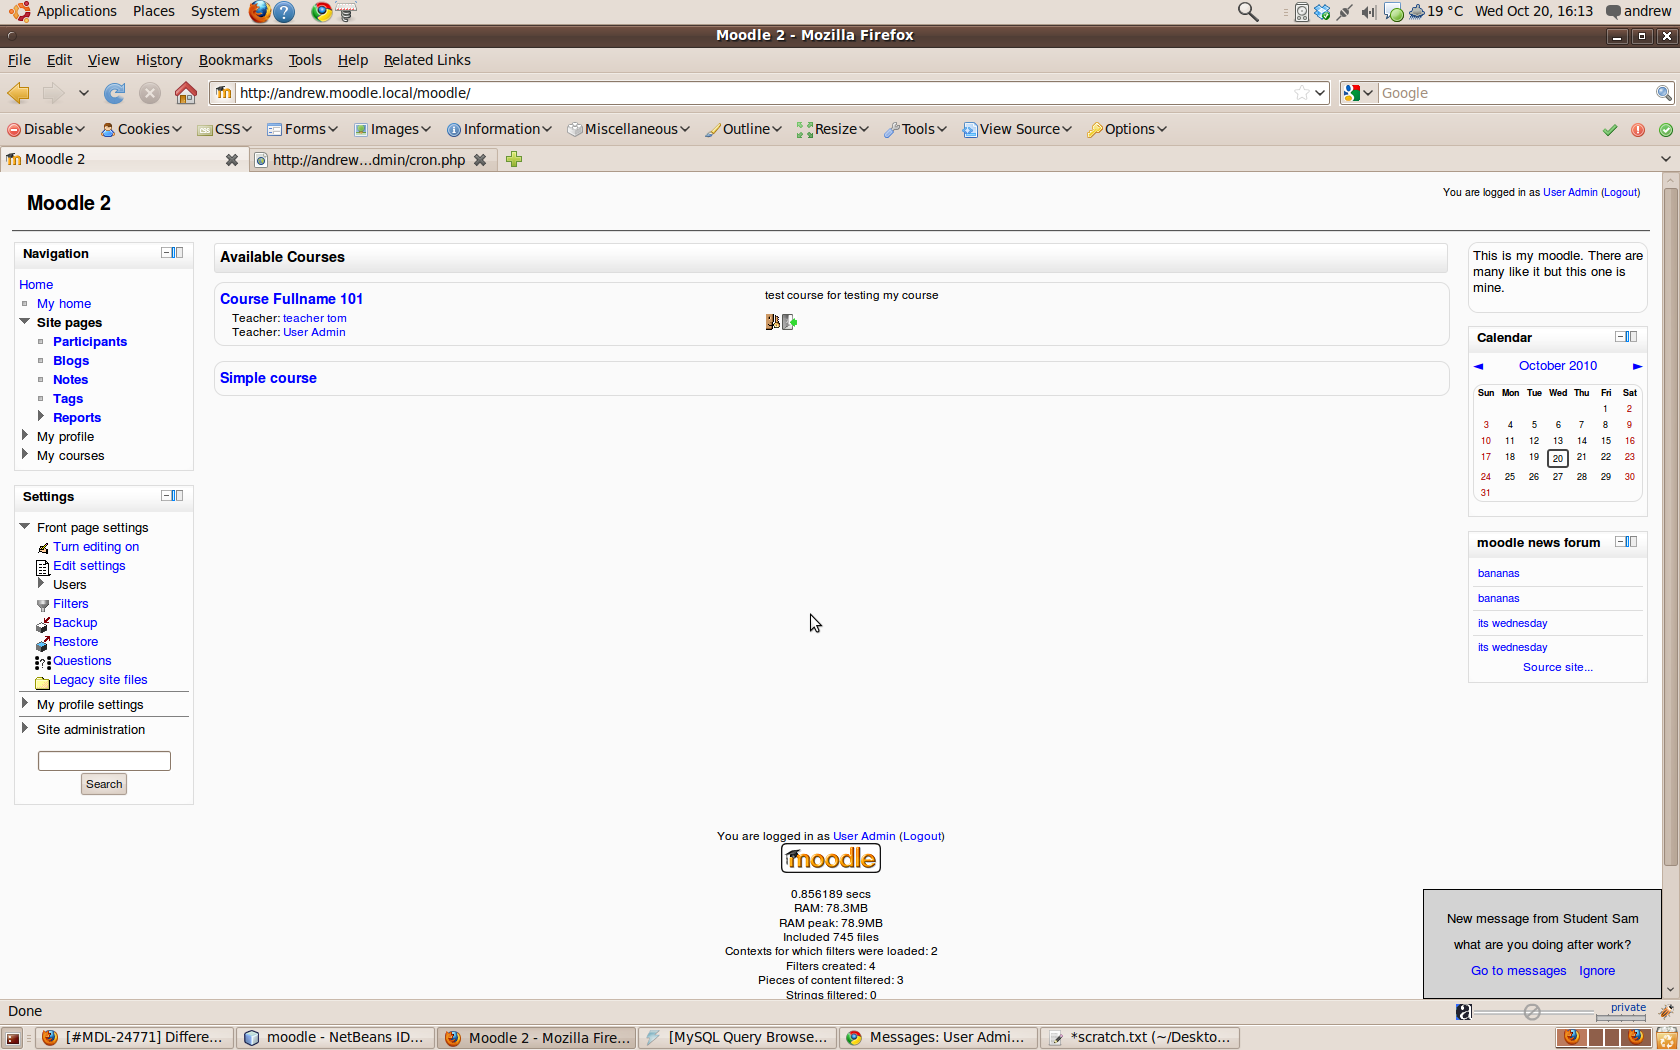Click guest access icon for Course Fullname 101
Image resolution: width=1680 pixels, height=1050 pixels.
(772, 322)
